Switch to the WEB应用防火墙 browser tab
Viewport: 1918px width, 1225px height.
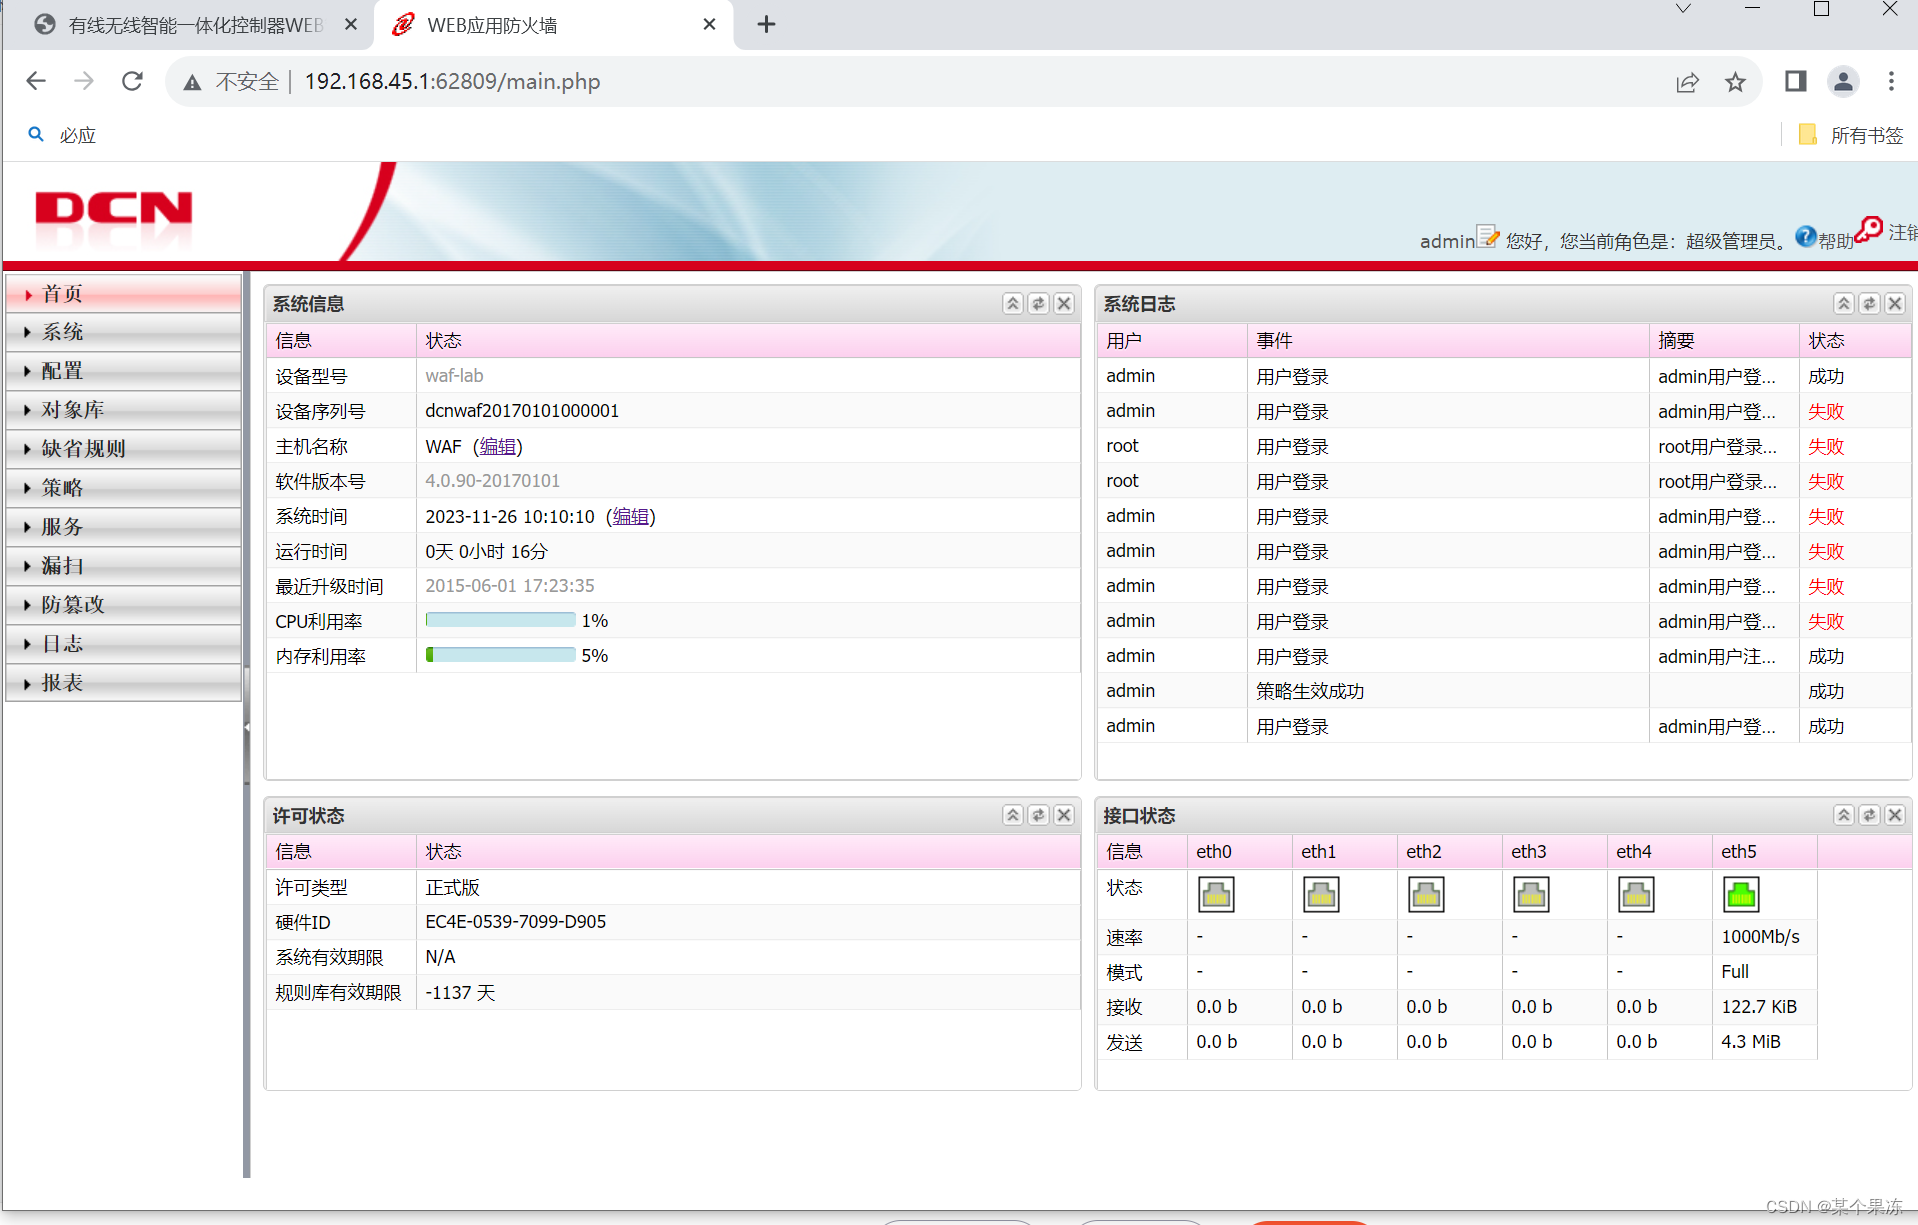click(x=494, y=24)
